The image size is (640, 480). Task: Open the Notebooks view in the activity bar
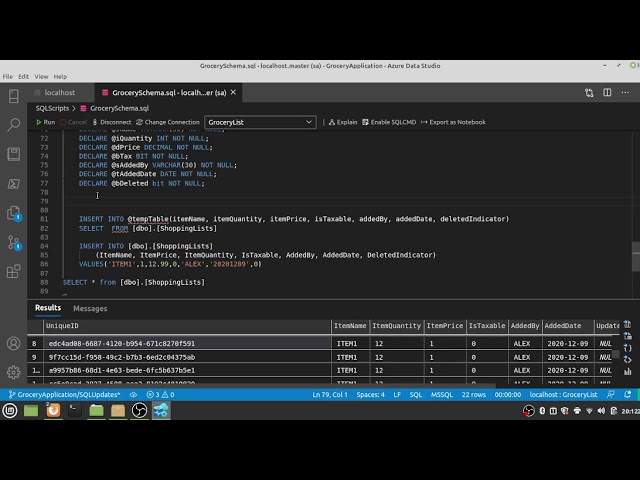[x=13, y=154]
